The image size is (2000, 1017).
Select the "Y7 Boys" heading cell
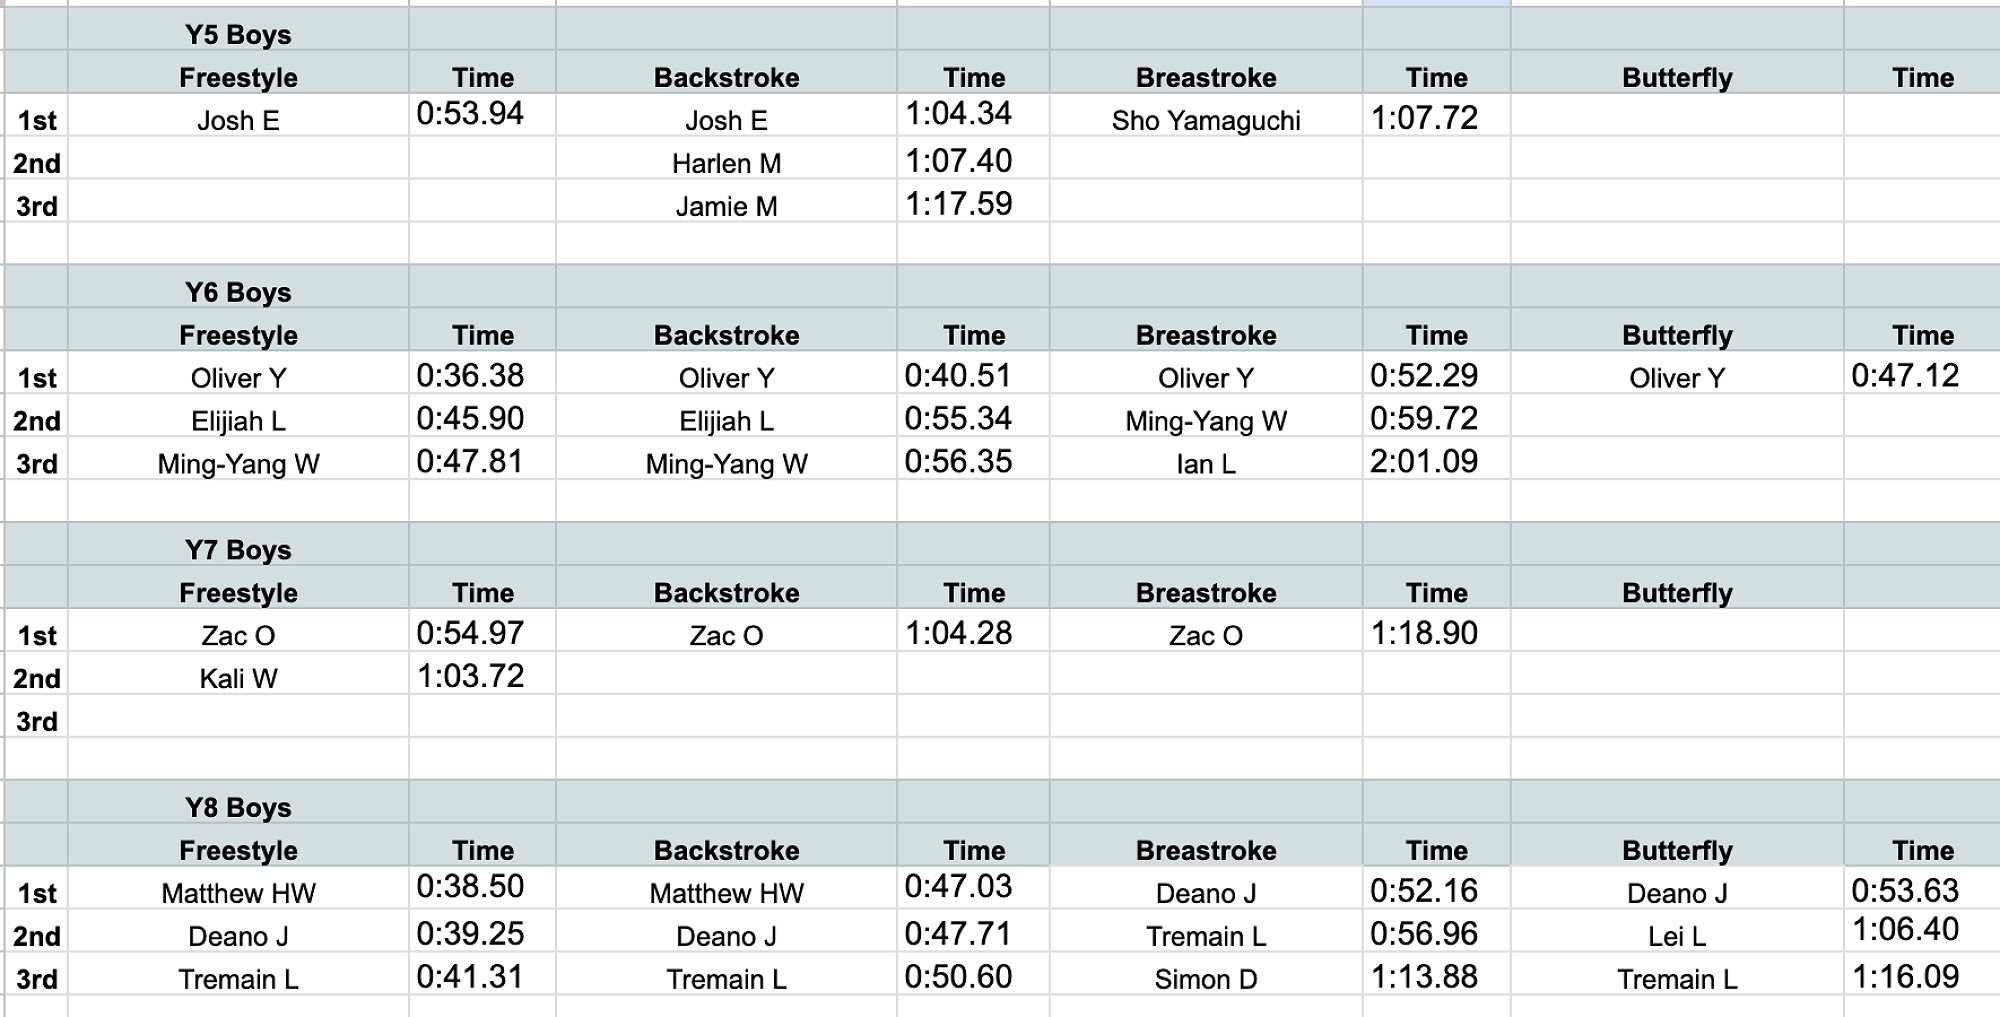tap(238, 550)
